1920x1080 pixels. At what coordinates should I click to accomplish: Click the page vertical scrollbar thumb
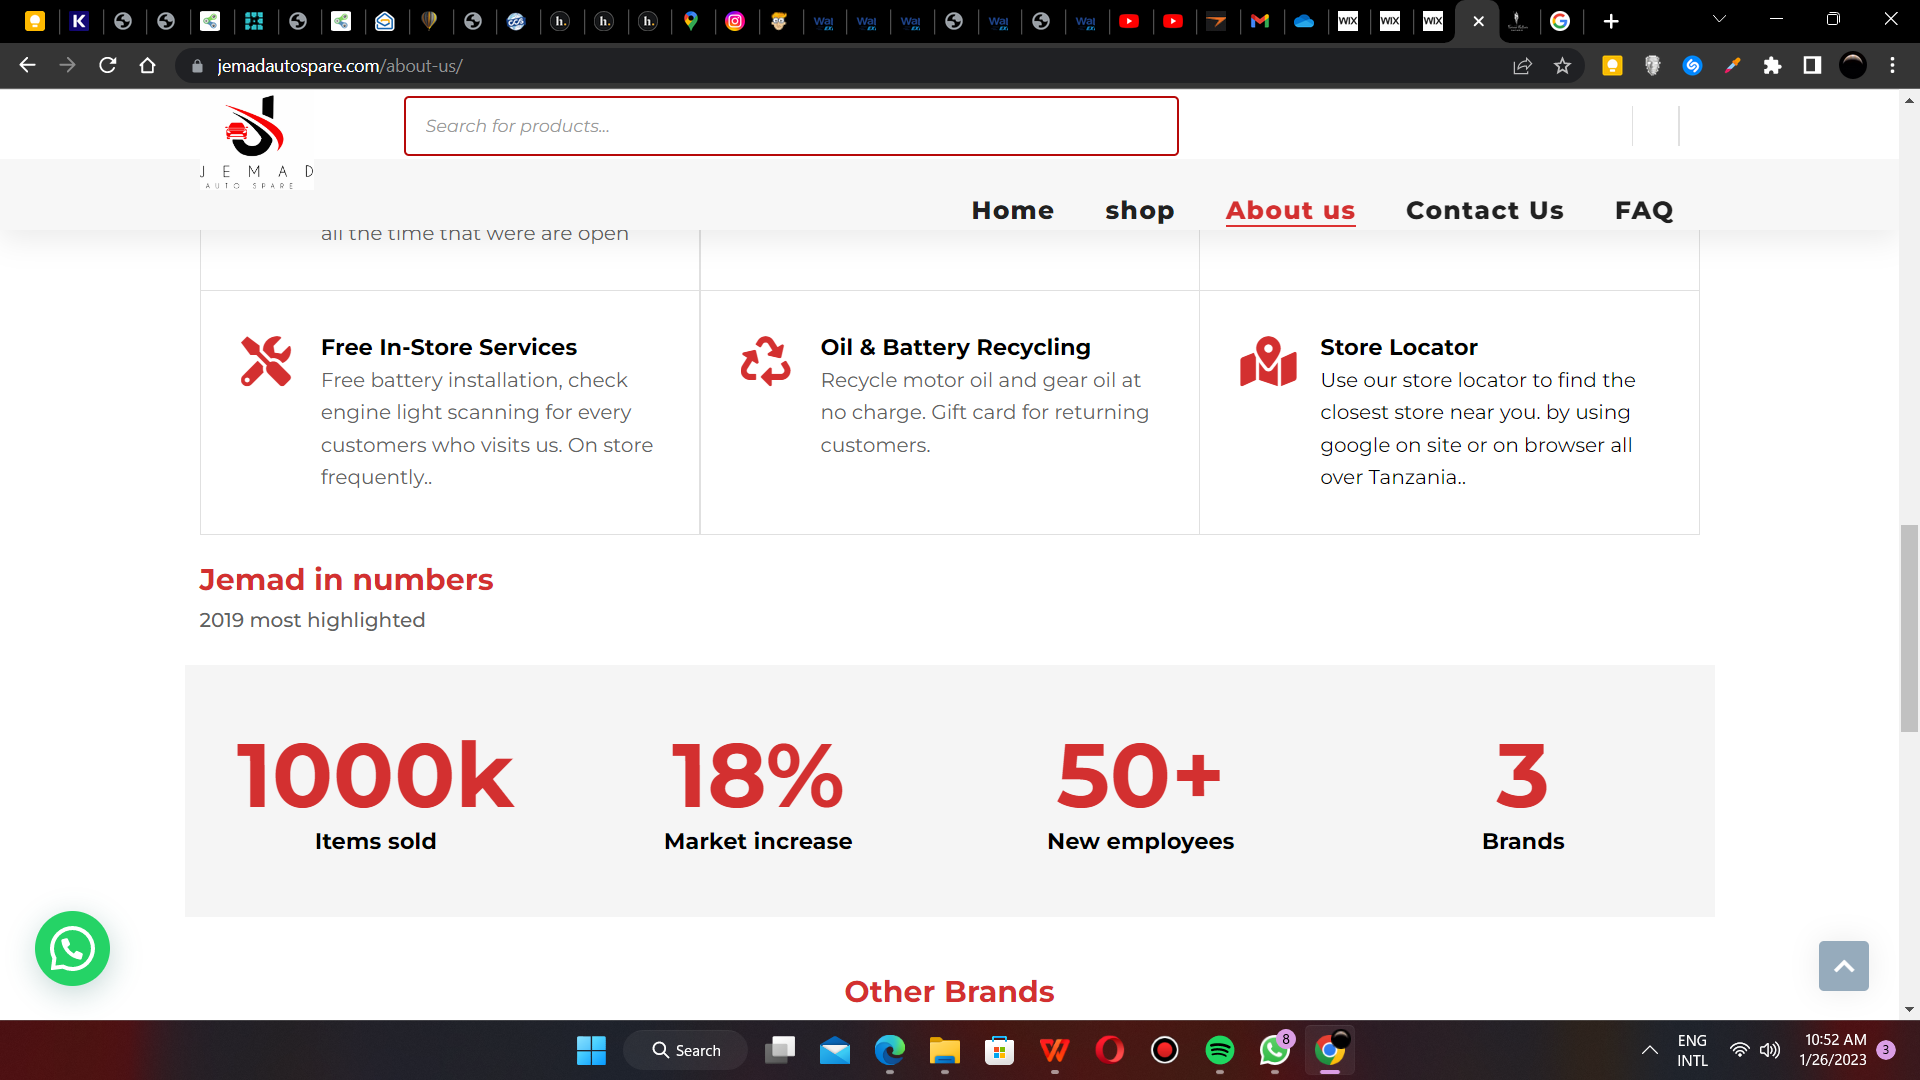tap(1909, 628)
